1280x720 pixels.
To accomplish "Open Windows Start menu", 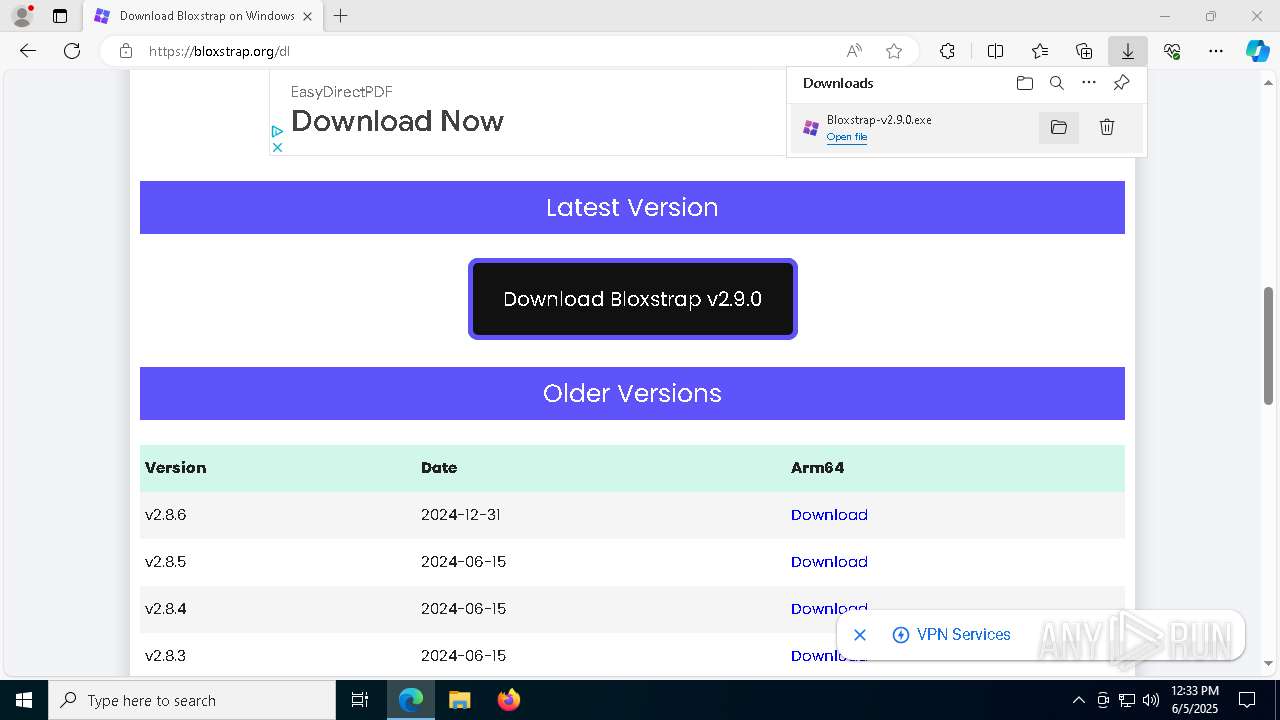I will (24, 700).
